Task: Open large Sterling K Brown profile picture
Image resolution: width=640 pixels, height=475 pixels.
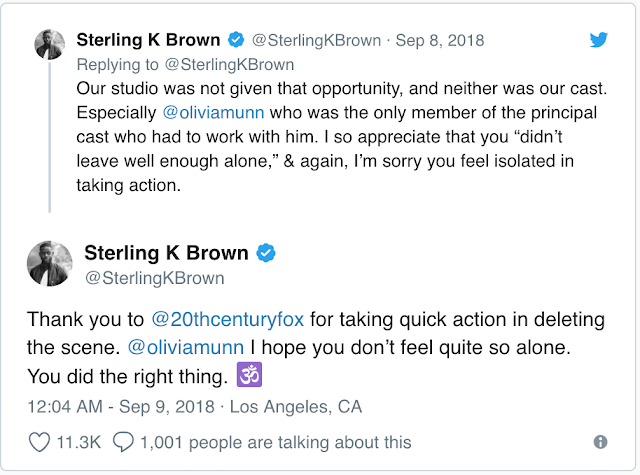Action: (49, 264)
